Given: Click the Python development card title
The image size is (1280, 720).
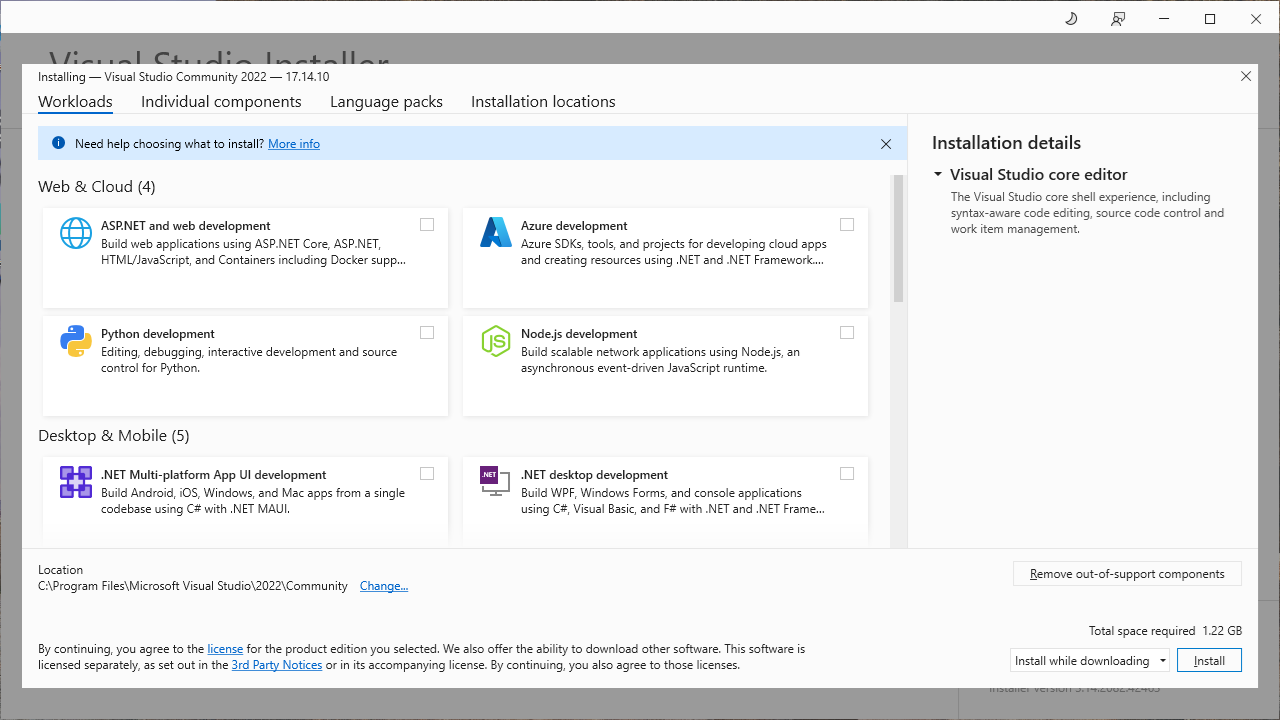Looking at the screenshot, I should click(158, 334).
